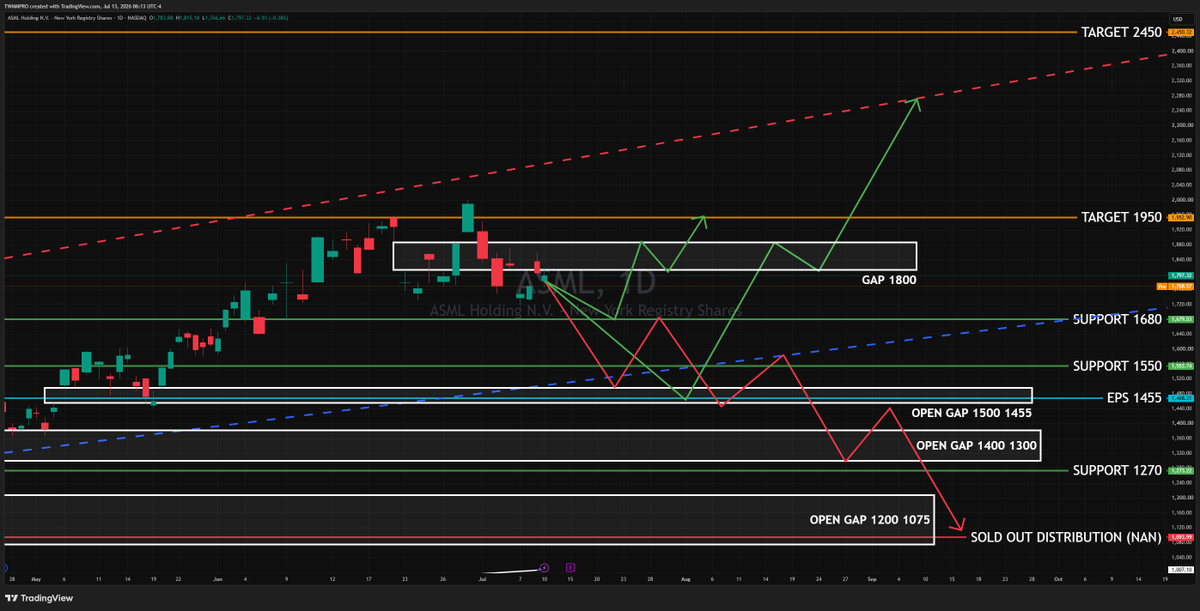Open the earnings E marker on timeline

(570, 566)
